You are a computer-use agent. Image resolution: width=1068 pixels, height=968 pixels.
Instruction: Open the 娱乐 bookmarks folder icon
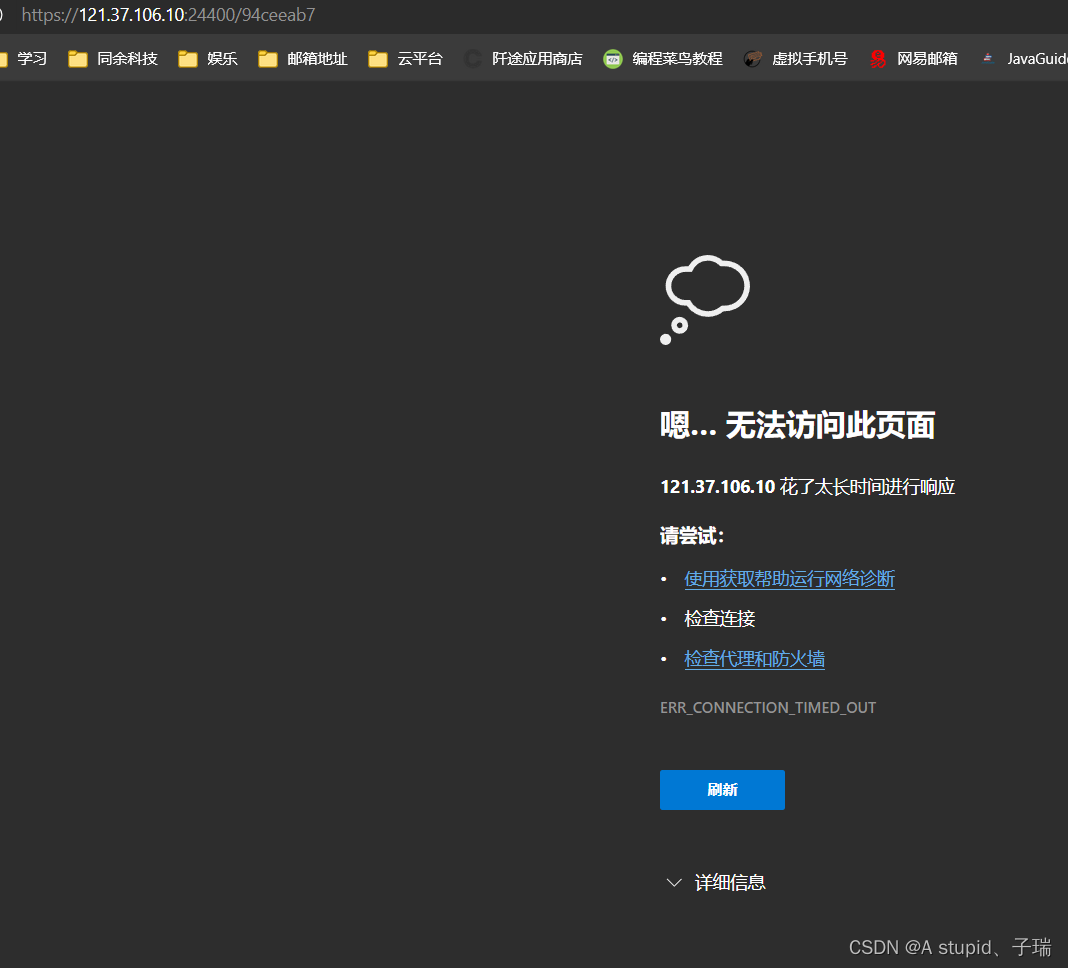187,59
